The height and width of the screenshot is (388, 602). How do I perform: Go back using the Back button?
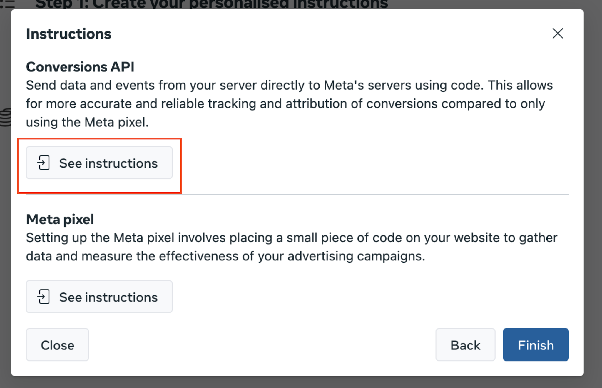[465, 345]
